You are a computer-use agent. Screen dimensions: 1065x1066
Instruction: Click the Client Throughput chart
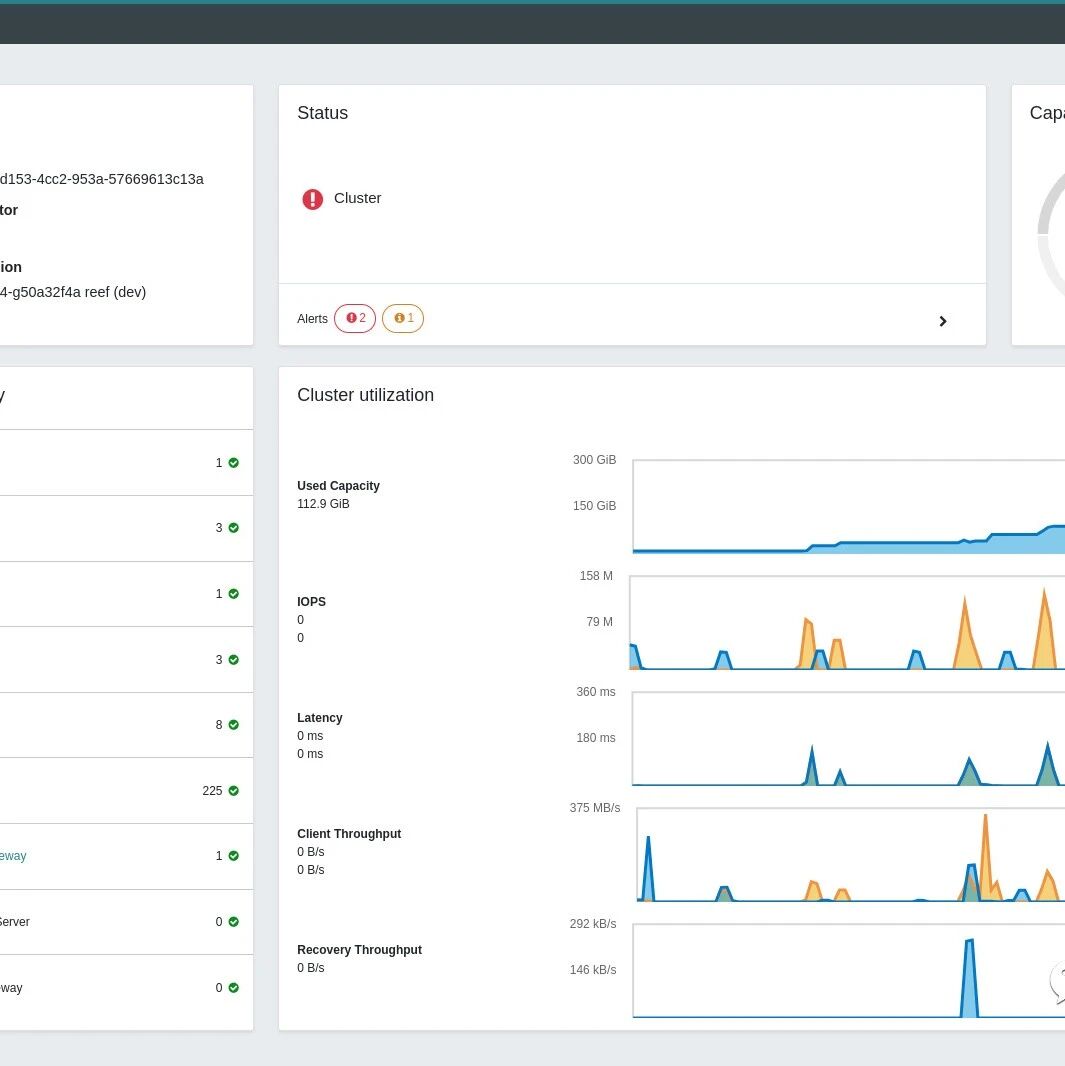850,855
